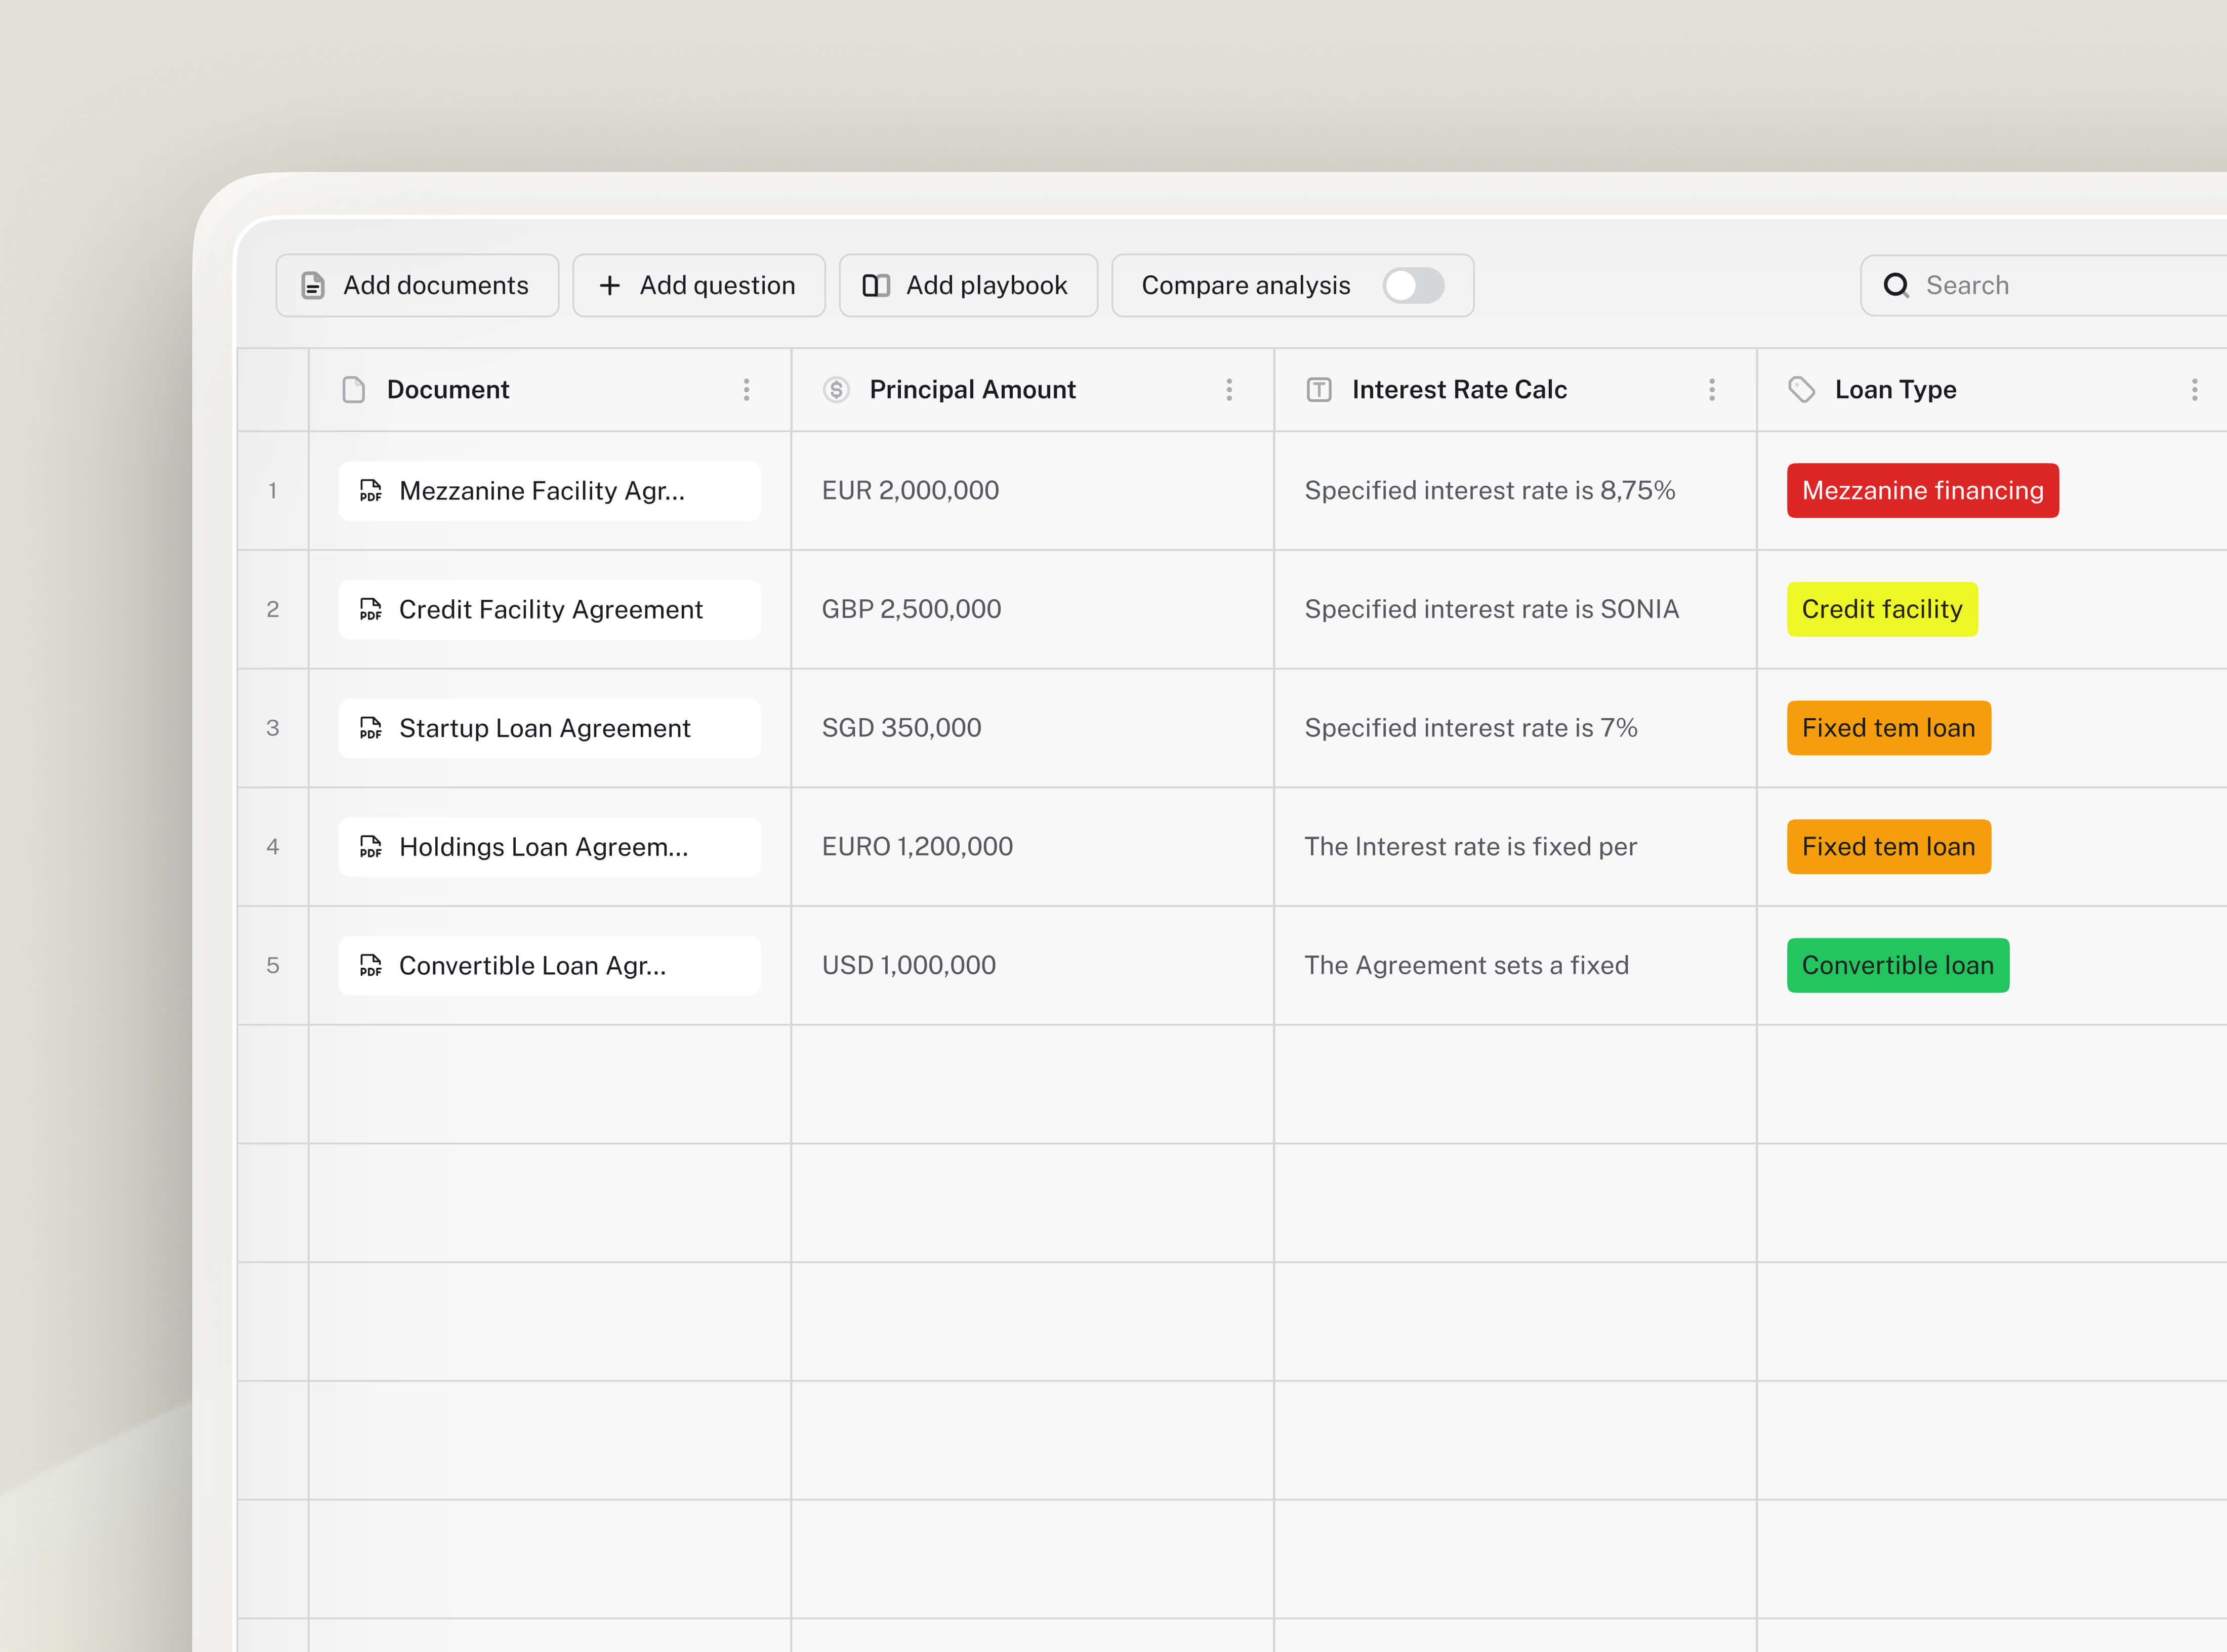Viewport: 2227px width, 1652px height.
Task: Click the Add documents button
Action: (417, 285)
